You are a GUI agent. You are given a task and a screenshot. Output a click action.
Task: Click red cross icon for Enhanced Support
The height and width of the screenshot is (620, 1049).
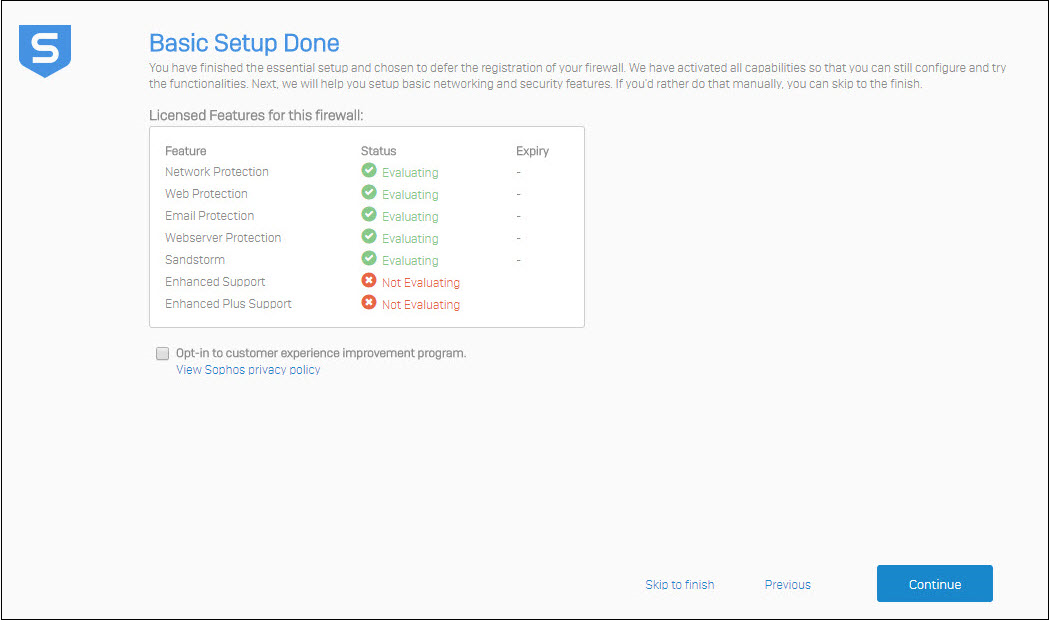pos(369,280)
